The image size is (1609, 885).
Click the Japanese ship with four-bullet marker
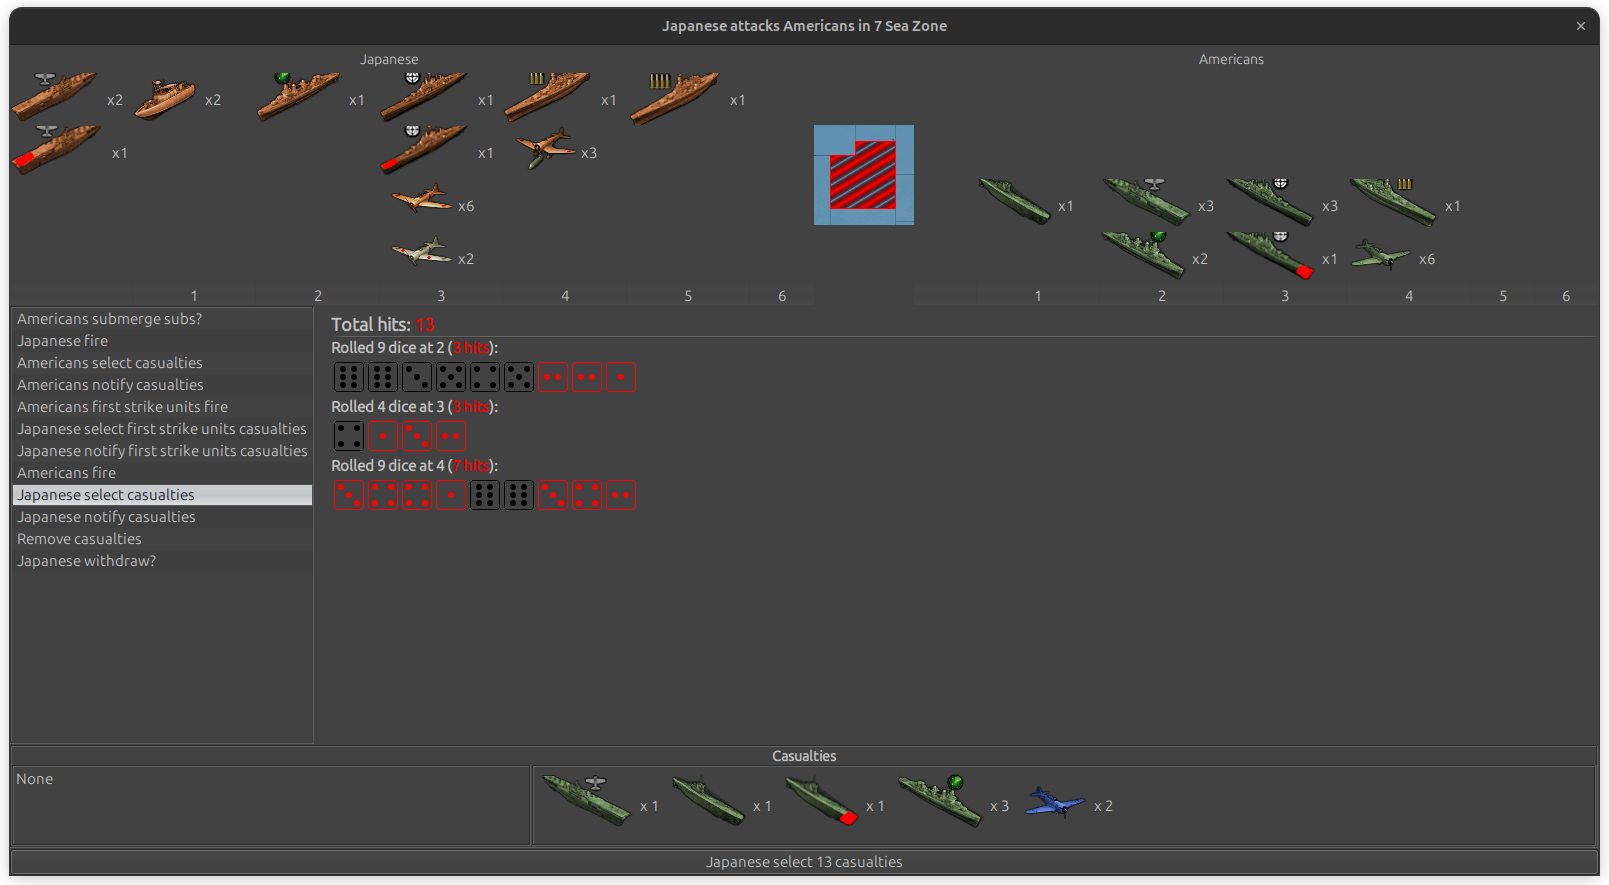[x=675, y=98]
